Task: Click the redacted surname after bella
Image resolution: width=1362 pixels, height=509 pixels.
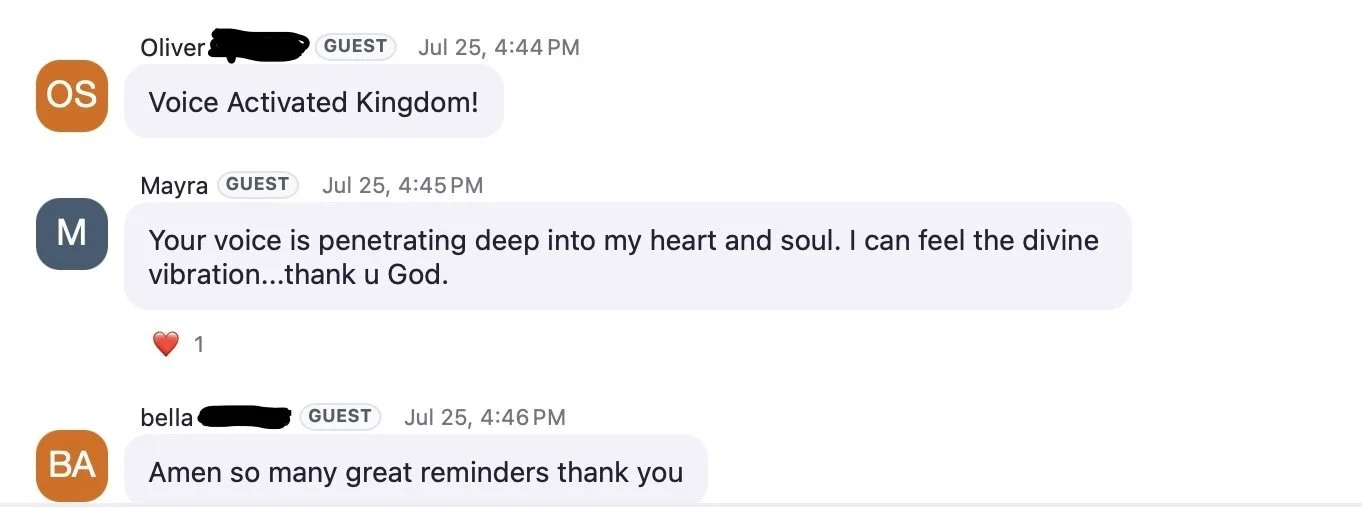Action: [x=245, y=417]
